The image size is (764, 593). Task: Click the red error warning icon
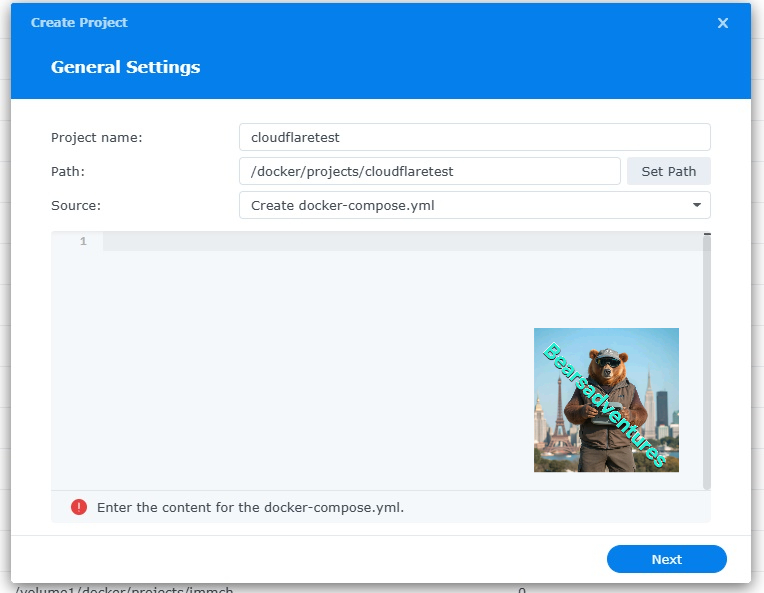79,507
